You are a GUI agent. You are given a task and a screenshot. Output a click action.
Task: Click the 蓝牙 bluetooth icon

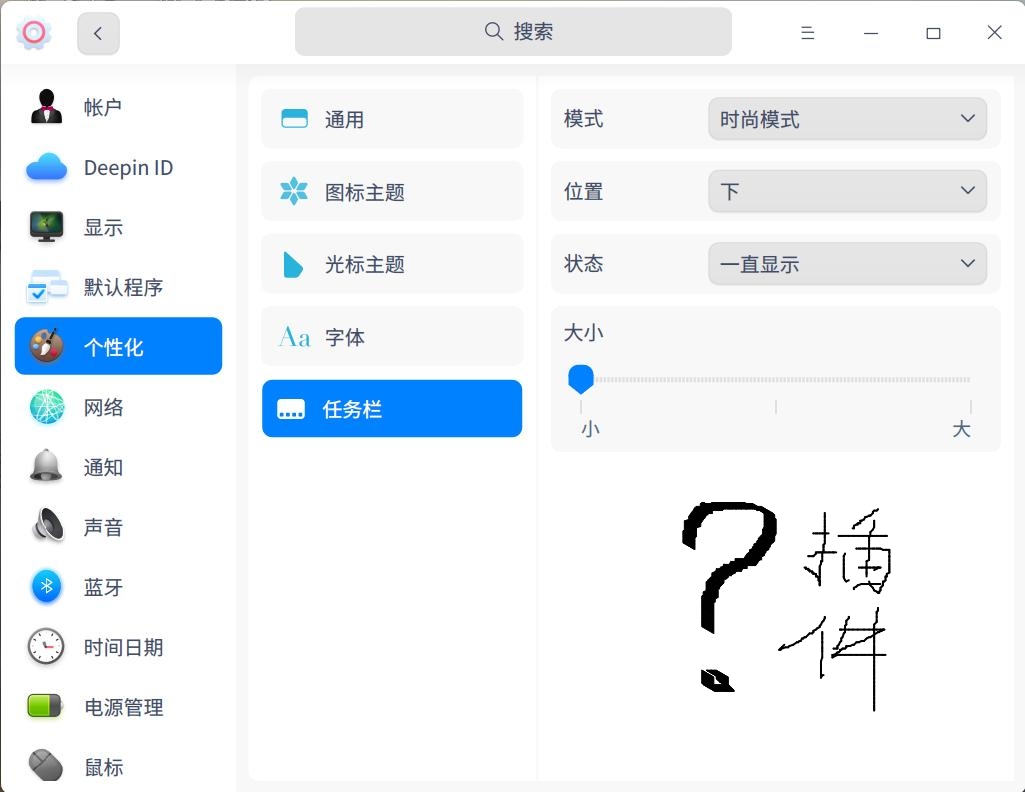click(x=46, y=586)
